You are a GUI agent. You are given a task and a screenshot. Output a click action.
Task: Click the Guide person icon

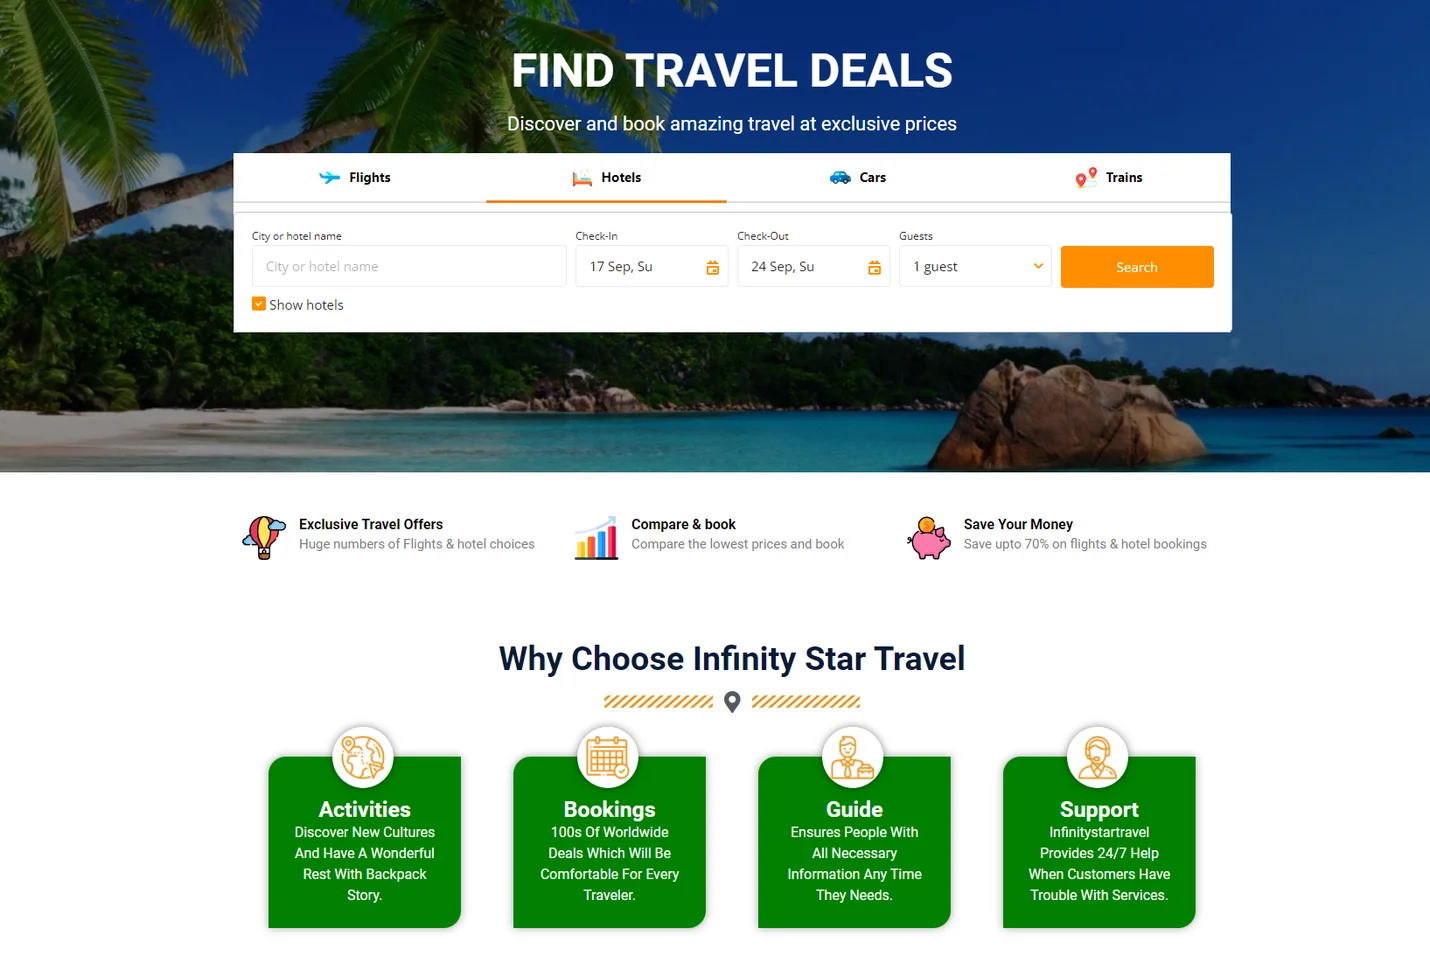point(853,757)
